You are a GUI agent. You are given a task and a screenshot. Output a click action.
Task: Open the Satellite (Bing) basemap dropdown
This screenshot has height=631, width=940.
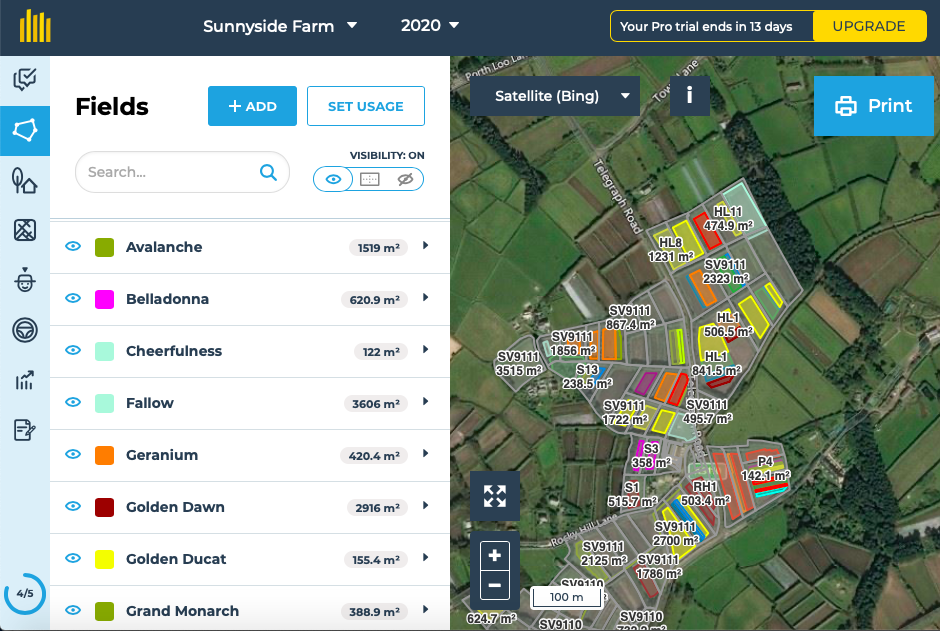(x=555, y=96)
